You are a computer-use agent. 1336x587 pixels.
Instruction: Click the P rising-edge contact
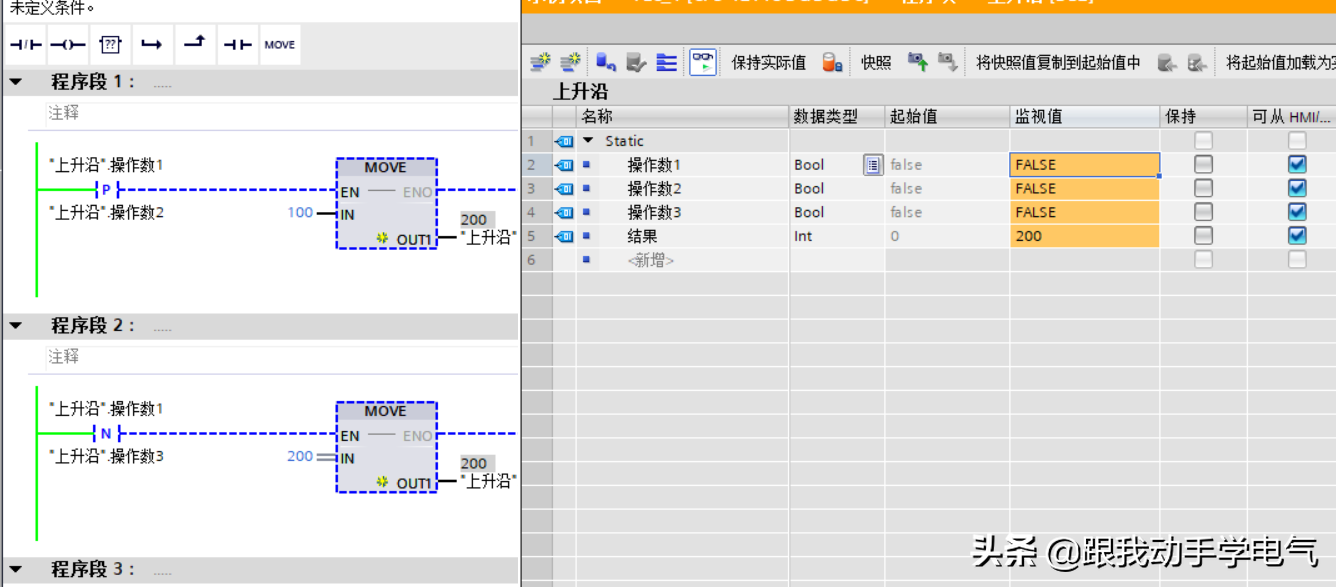coord(107,189)
